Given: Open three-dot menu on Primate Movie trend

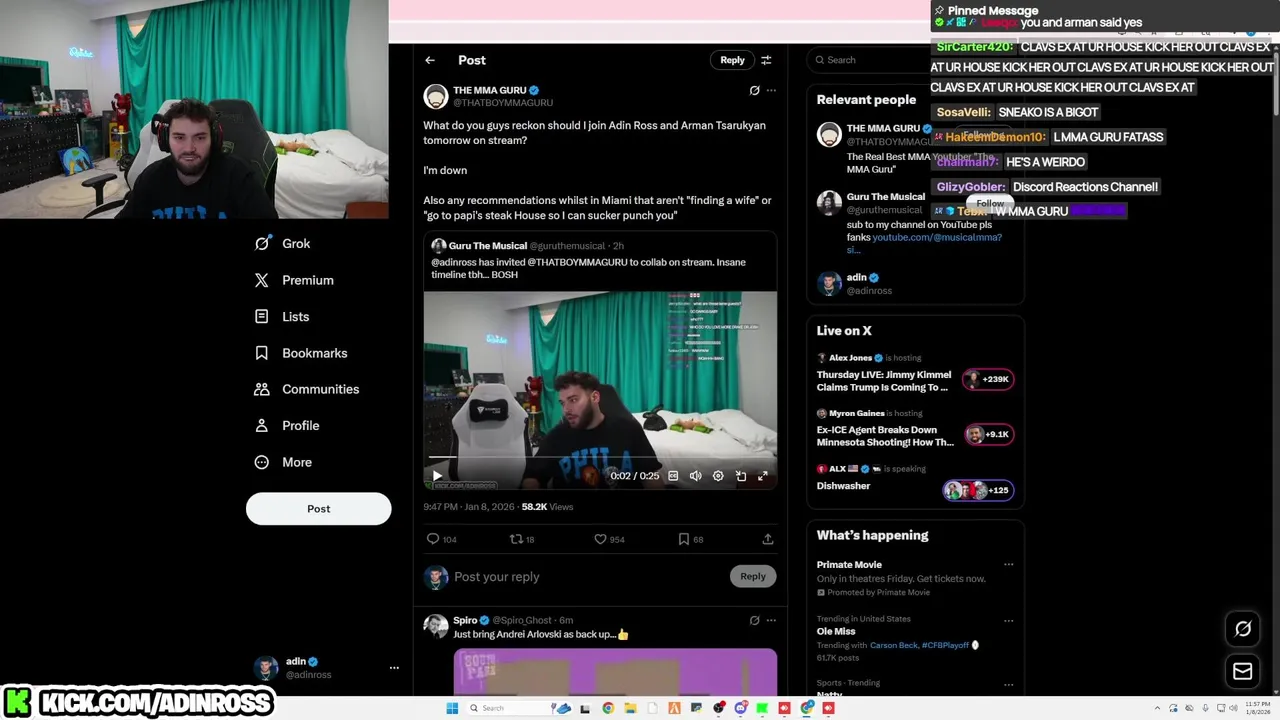Looking at the screenshot, I should [1008, 565].
